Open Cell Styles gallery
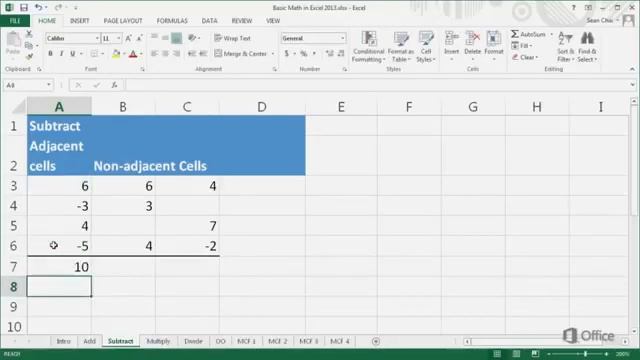This screenshot has width=640, height=360. (426, 47)
